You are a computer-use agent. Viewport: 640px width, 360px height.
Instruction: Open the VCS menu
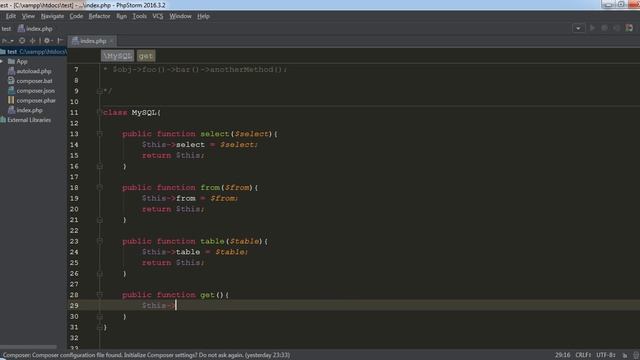pyautogui.click(x=158, y=16)
